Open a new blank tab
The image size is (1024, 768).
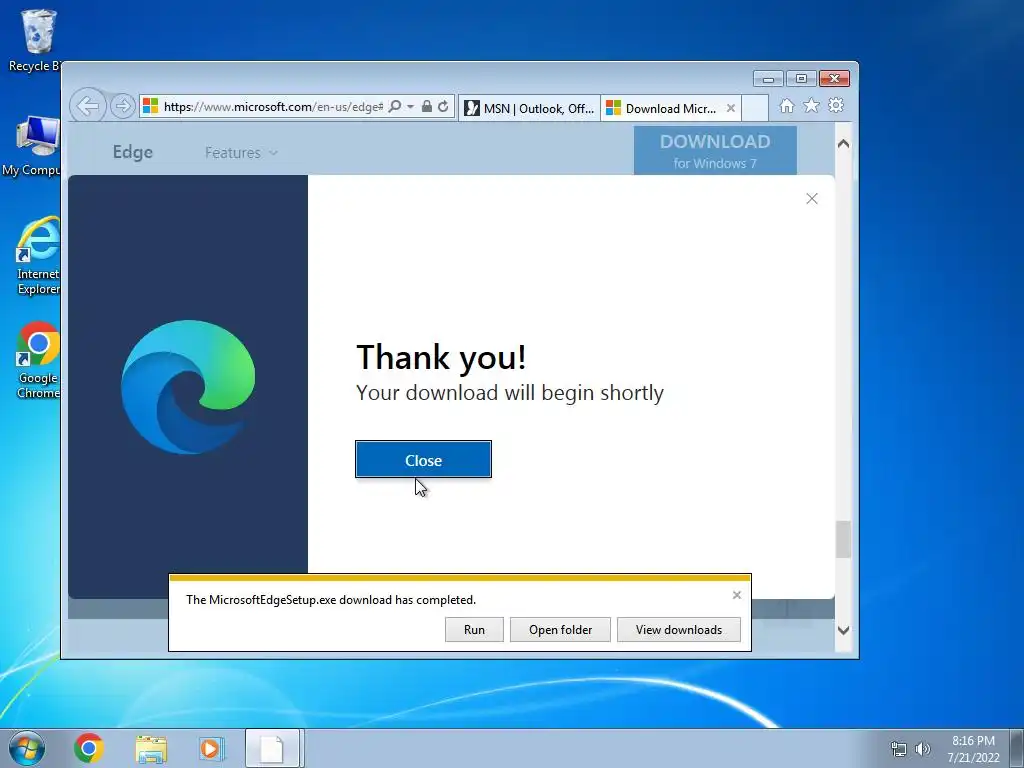tap(755, 108)
